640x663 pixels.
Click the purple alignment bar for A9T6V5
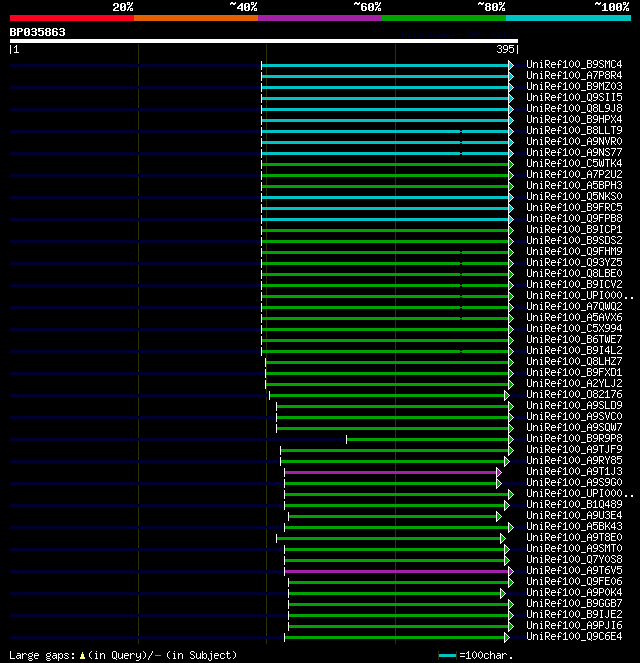(397, 571)
